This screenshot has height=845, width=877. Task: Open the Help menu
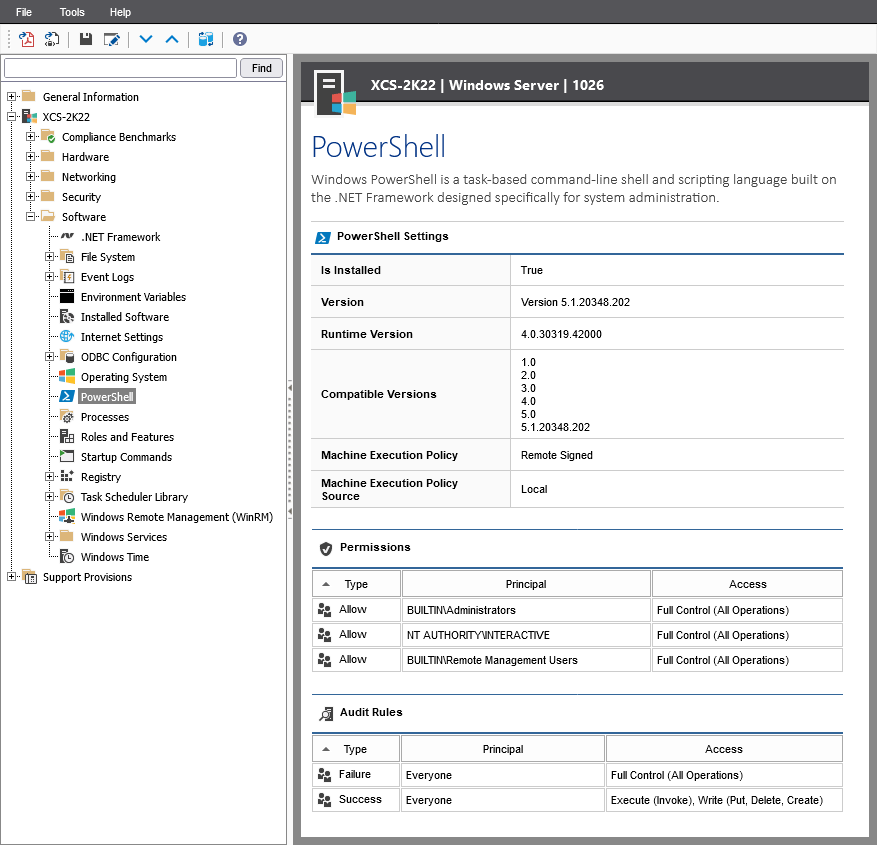[x=120, y=12]
